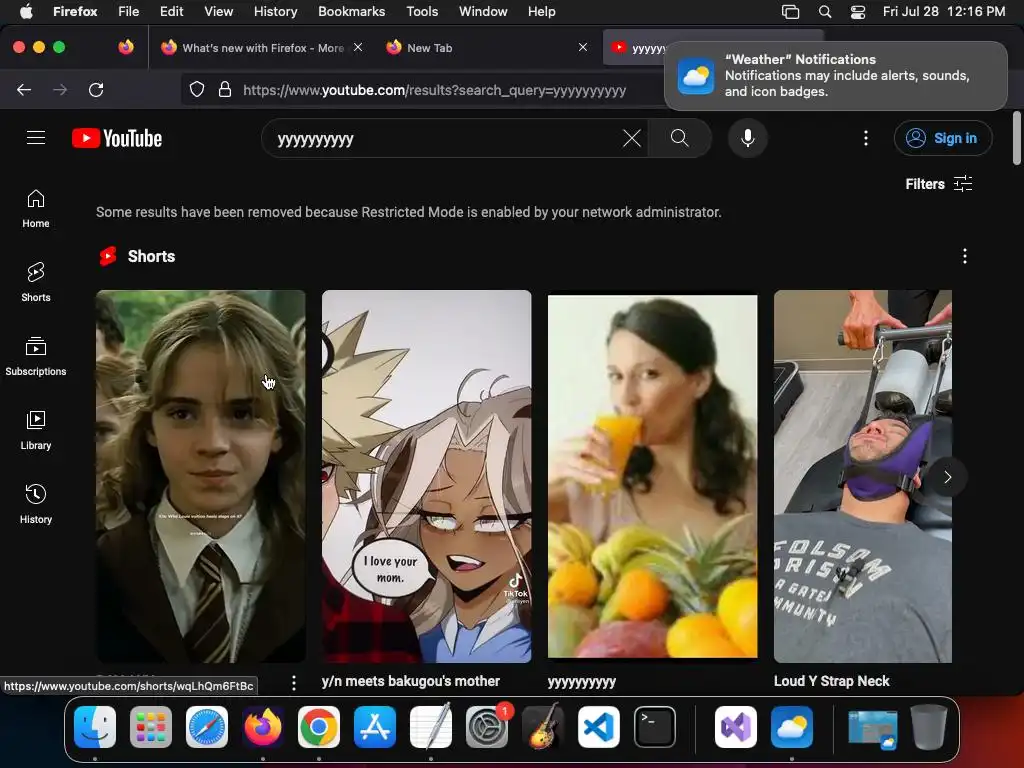Open the Tools menu

pyautogui.click(x=422, y=11)
